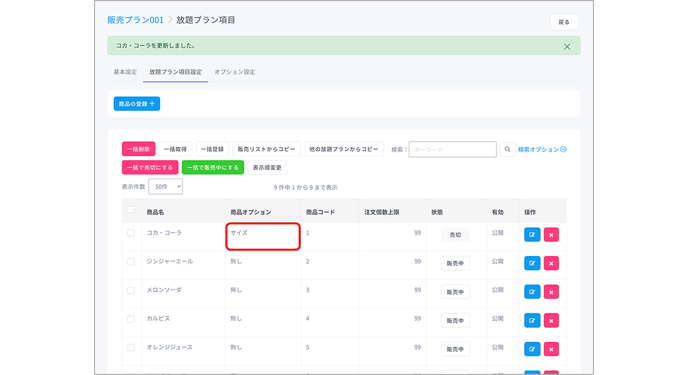The width and height of the screenshot is (688, 375).
Task: Open the 表示件数 50件 dropdown
Action: 165,186
